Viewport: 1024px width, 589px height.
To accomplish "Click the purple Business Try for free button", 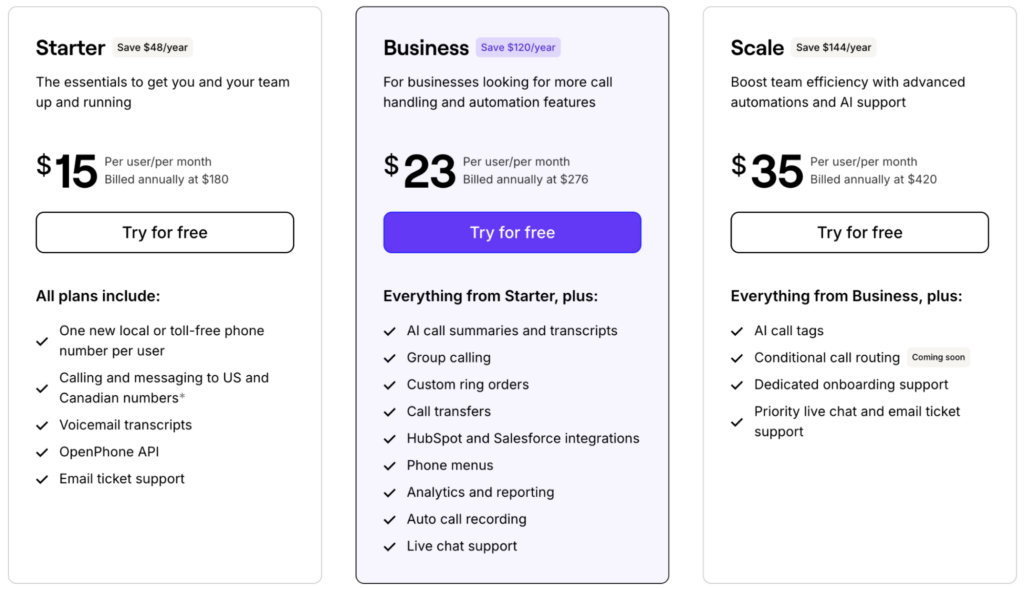I will pos(512,232).
